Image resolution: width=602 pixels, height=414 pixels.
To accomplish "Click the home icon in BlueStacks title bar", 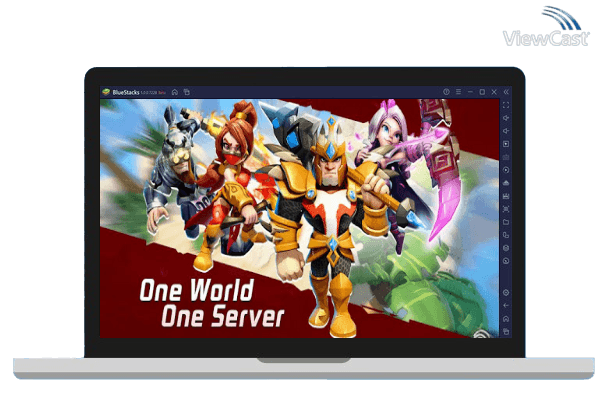I will click(x=174, y=92).
